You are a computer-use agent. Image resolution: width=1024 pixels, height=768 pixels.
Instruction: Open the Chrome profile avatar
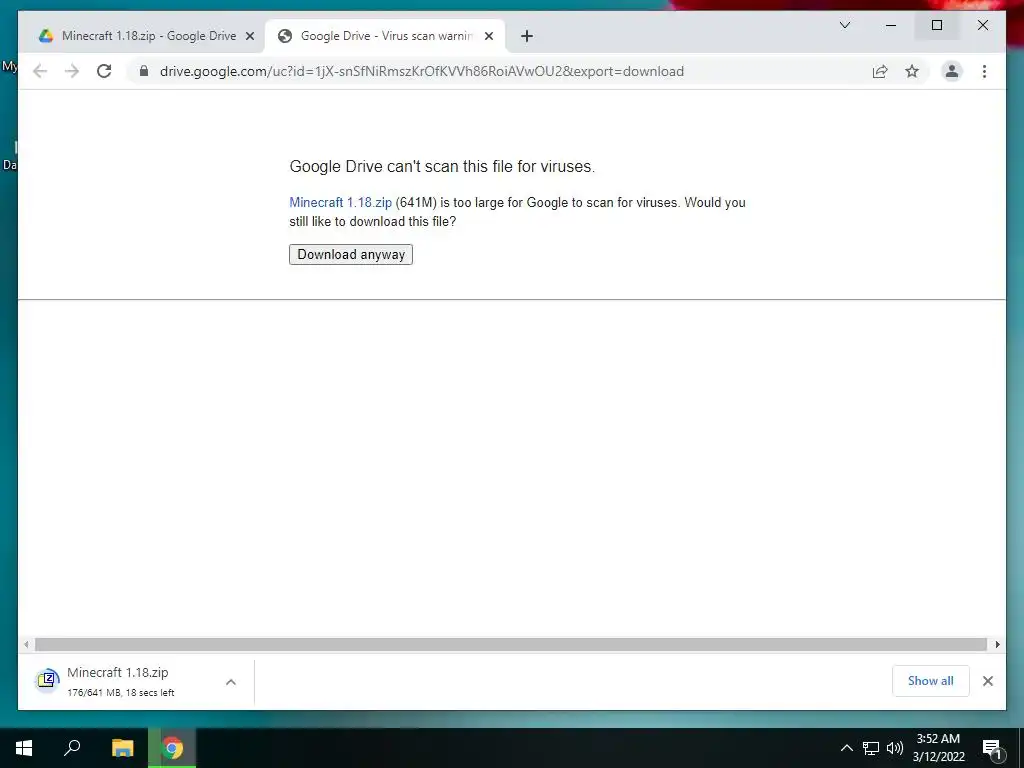pos(952,71)
